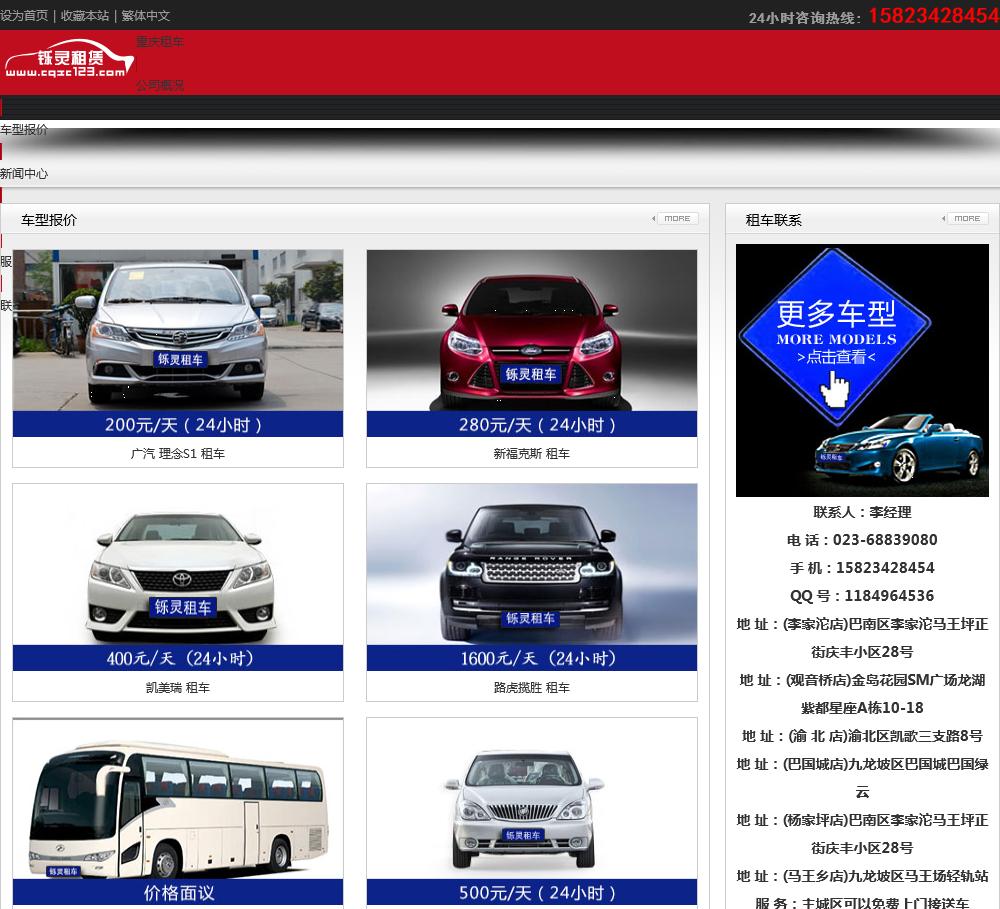The image size is (1000, 909).
Task: Click MORE button in 车型报价 panel
Action: coord(677,218)
